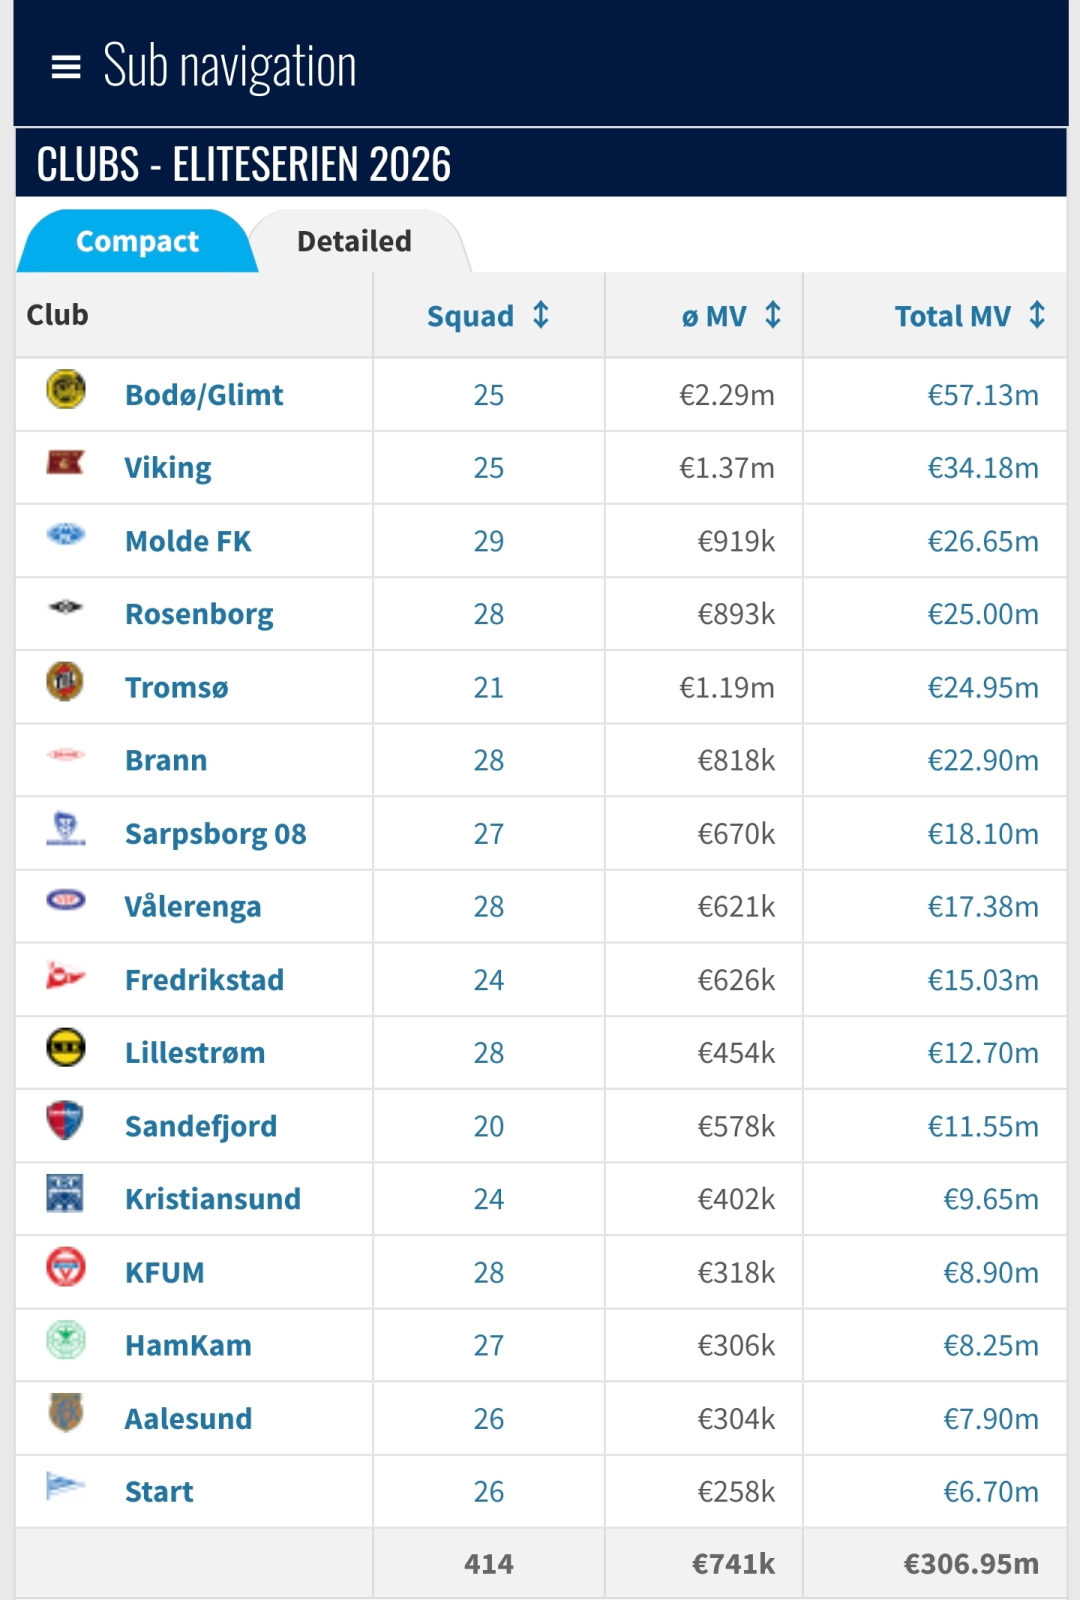Select the Compact tab
The image size is (1080, 1600).
click(137, 242)
